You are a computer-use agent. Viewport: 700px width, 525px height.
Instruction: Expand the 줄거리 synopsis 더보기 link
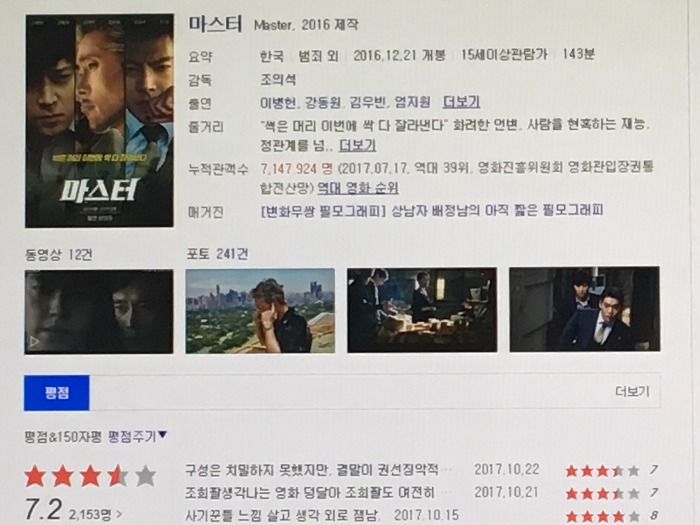tap(358, 145)
